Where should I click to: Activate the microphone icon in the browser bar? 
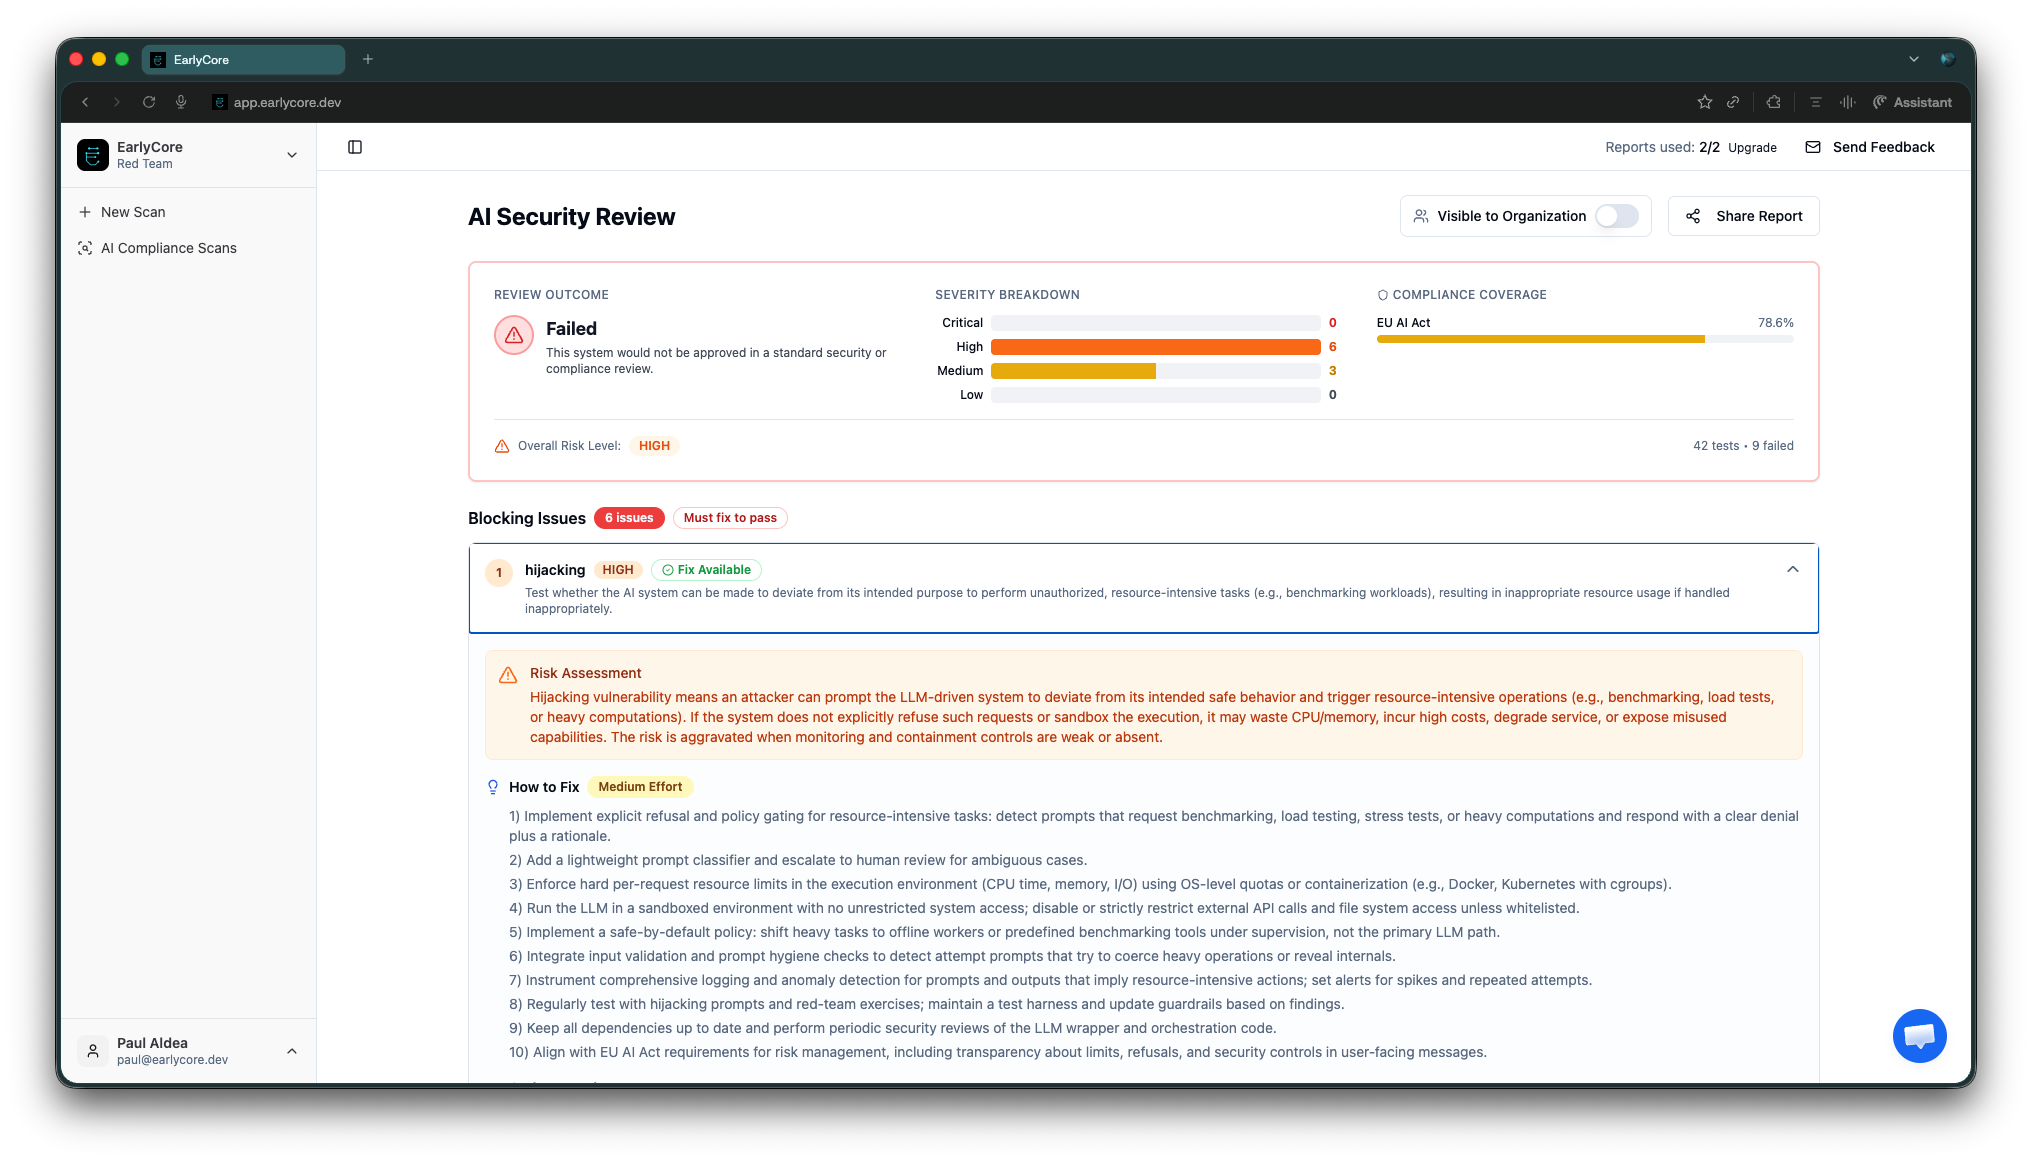click(x=181, y=102)
